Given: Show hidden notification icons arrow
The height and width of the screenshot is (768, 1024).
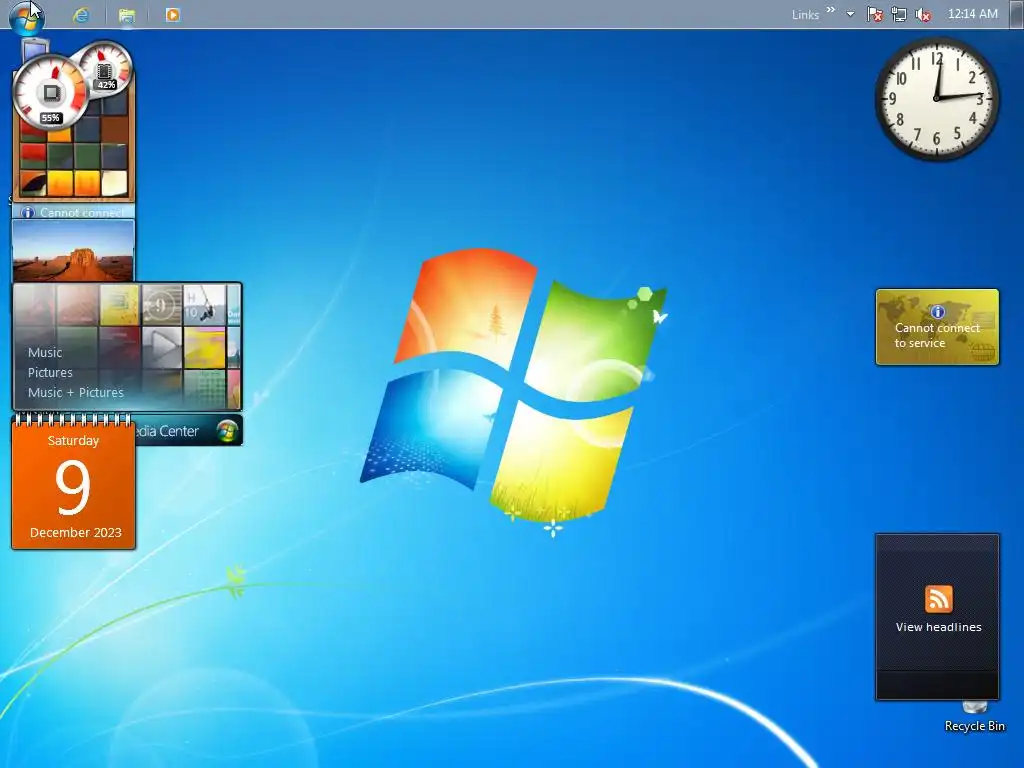Looking at the screenshot, I should pos(850,14).
